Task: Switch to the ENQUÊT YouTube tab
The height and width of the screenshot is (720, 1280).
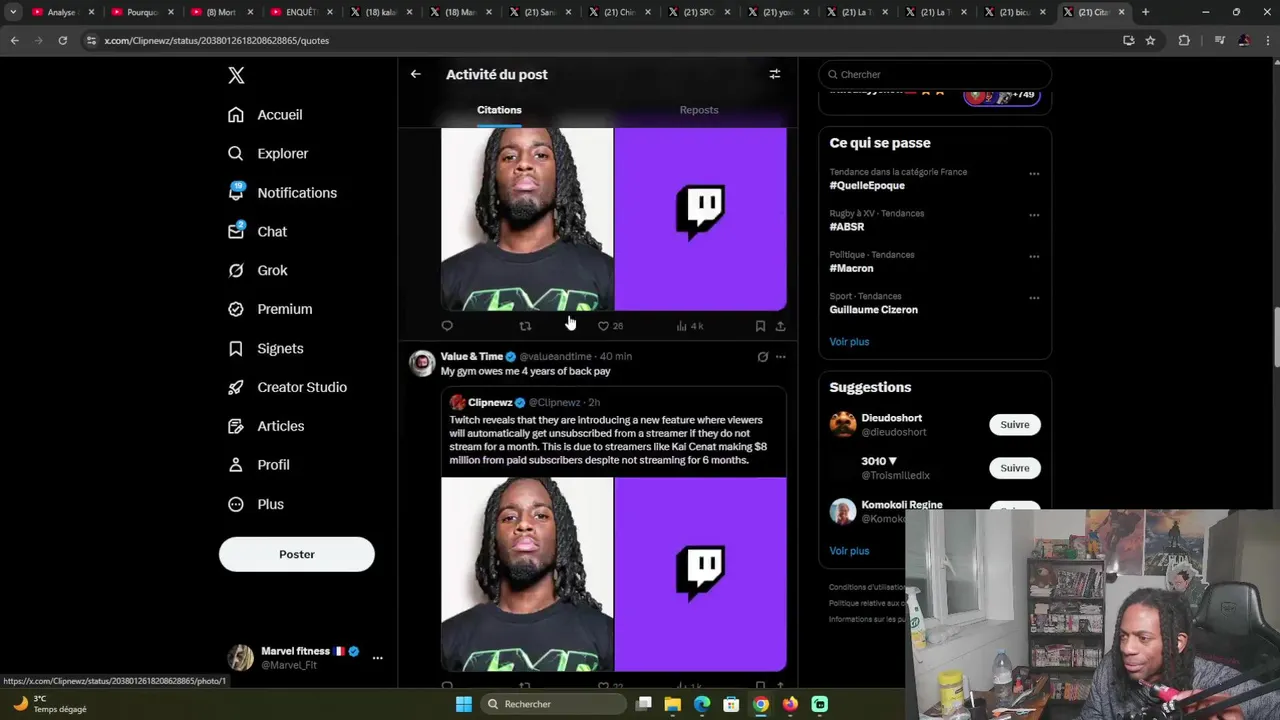Action: tap(300, 12)
